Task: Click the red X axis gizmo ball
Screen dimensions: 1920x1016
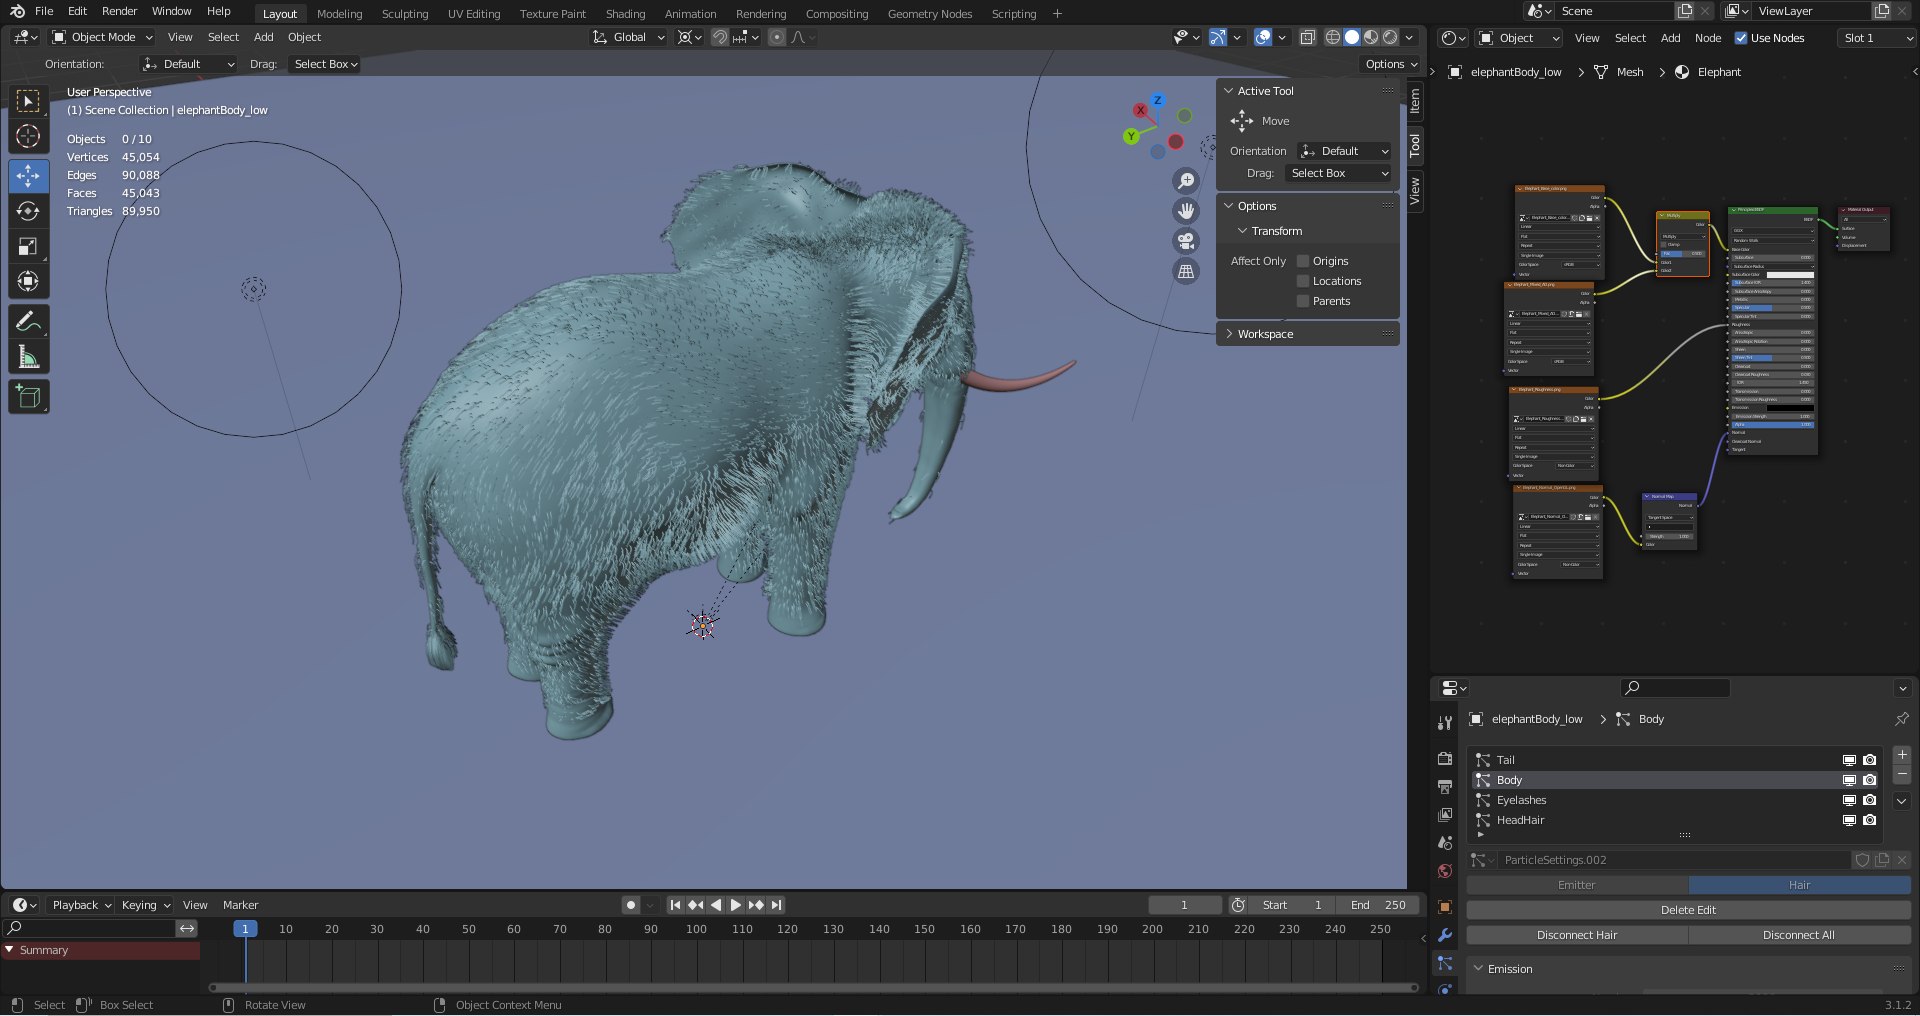Action: 1140,110
